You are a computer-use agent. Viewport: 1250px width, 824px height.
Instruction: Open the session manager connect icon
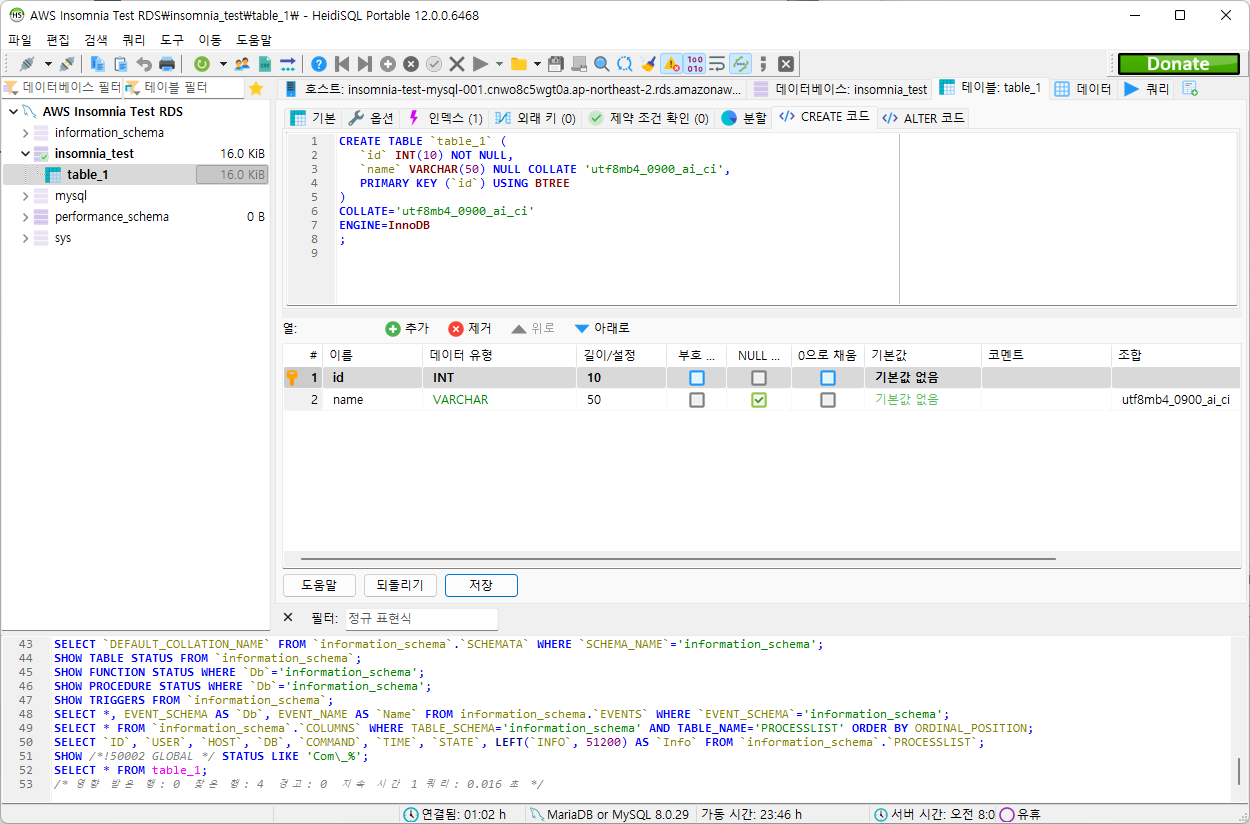pyautogui.click(x=27, y=64)
